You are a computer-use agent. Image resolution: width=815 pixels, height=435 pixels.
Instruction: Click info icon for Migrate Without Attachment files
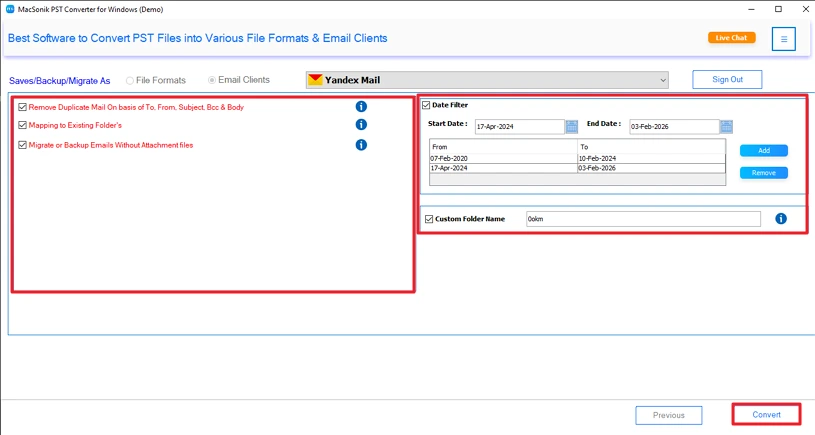point(361,145)
